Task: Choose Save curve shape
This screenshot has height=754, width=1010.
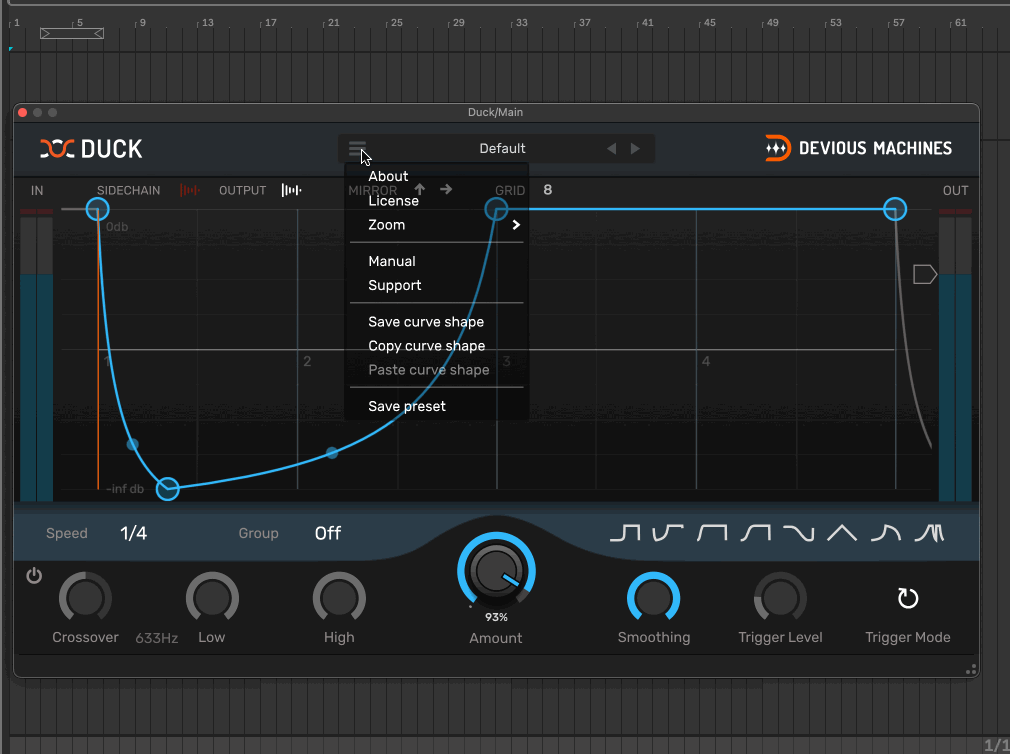Action: tap(426, 322)
